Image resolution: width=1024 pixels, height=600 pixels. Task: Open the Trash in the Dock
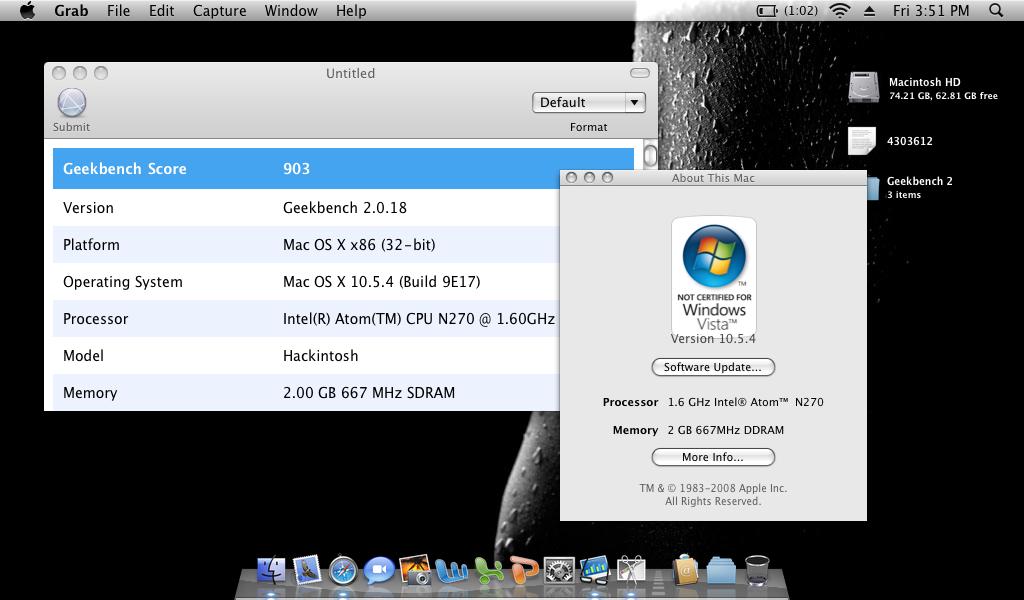pos(757,570)
